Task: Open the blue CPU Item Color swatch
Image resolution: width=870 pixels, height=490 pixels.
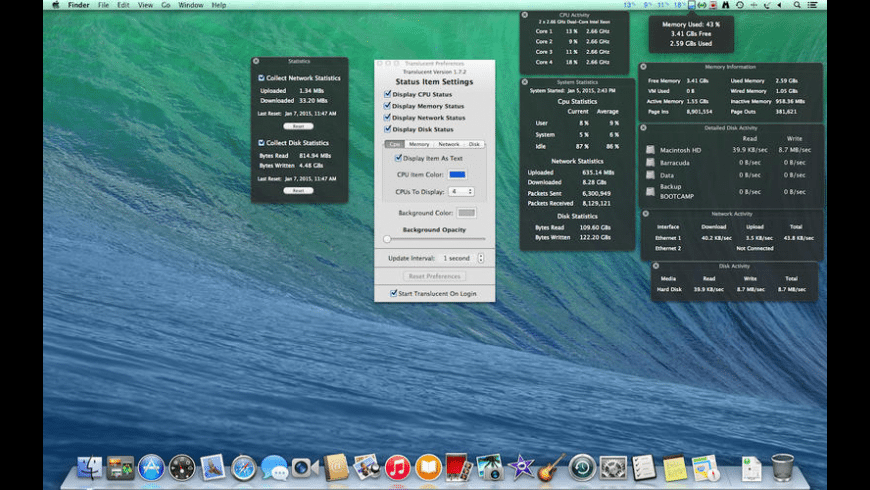Action: (x=457, y=174)
